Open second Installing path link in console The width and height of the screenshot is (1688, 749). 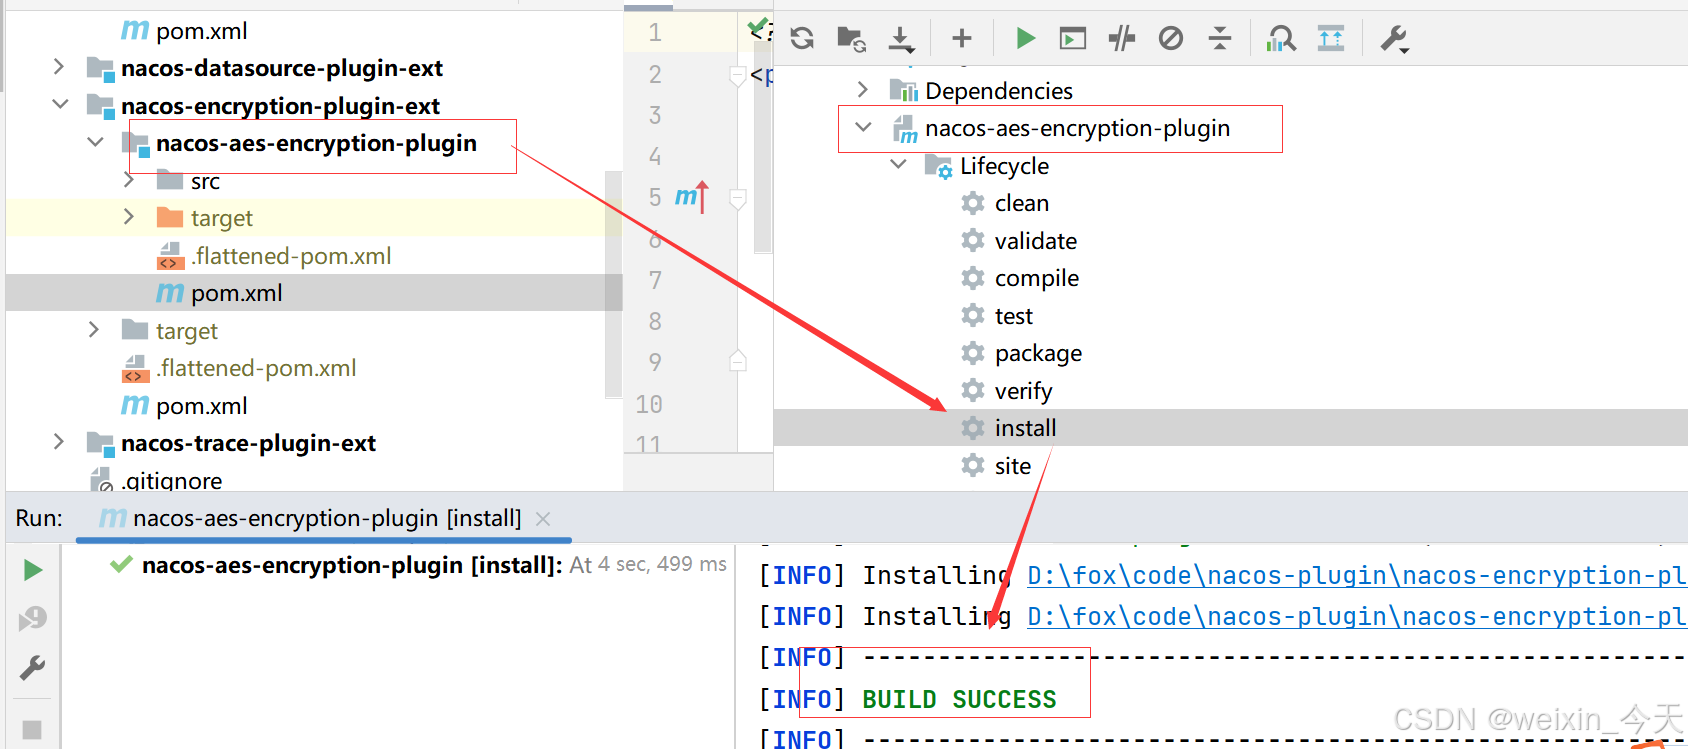(x=1356, y=617)
